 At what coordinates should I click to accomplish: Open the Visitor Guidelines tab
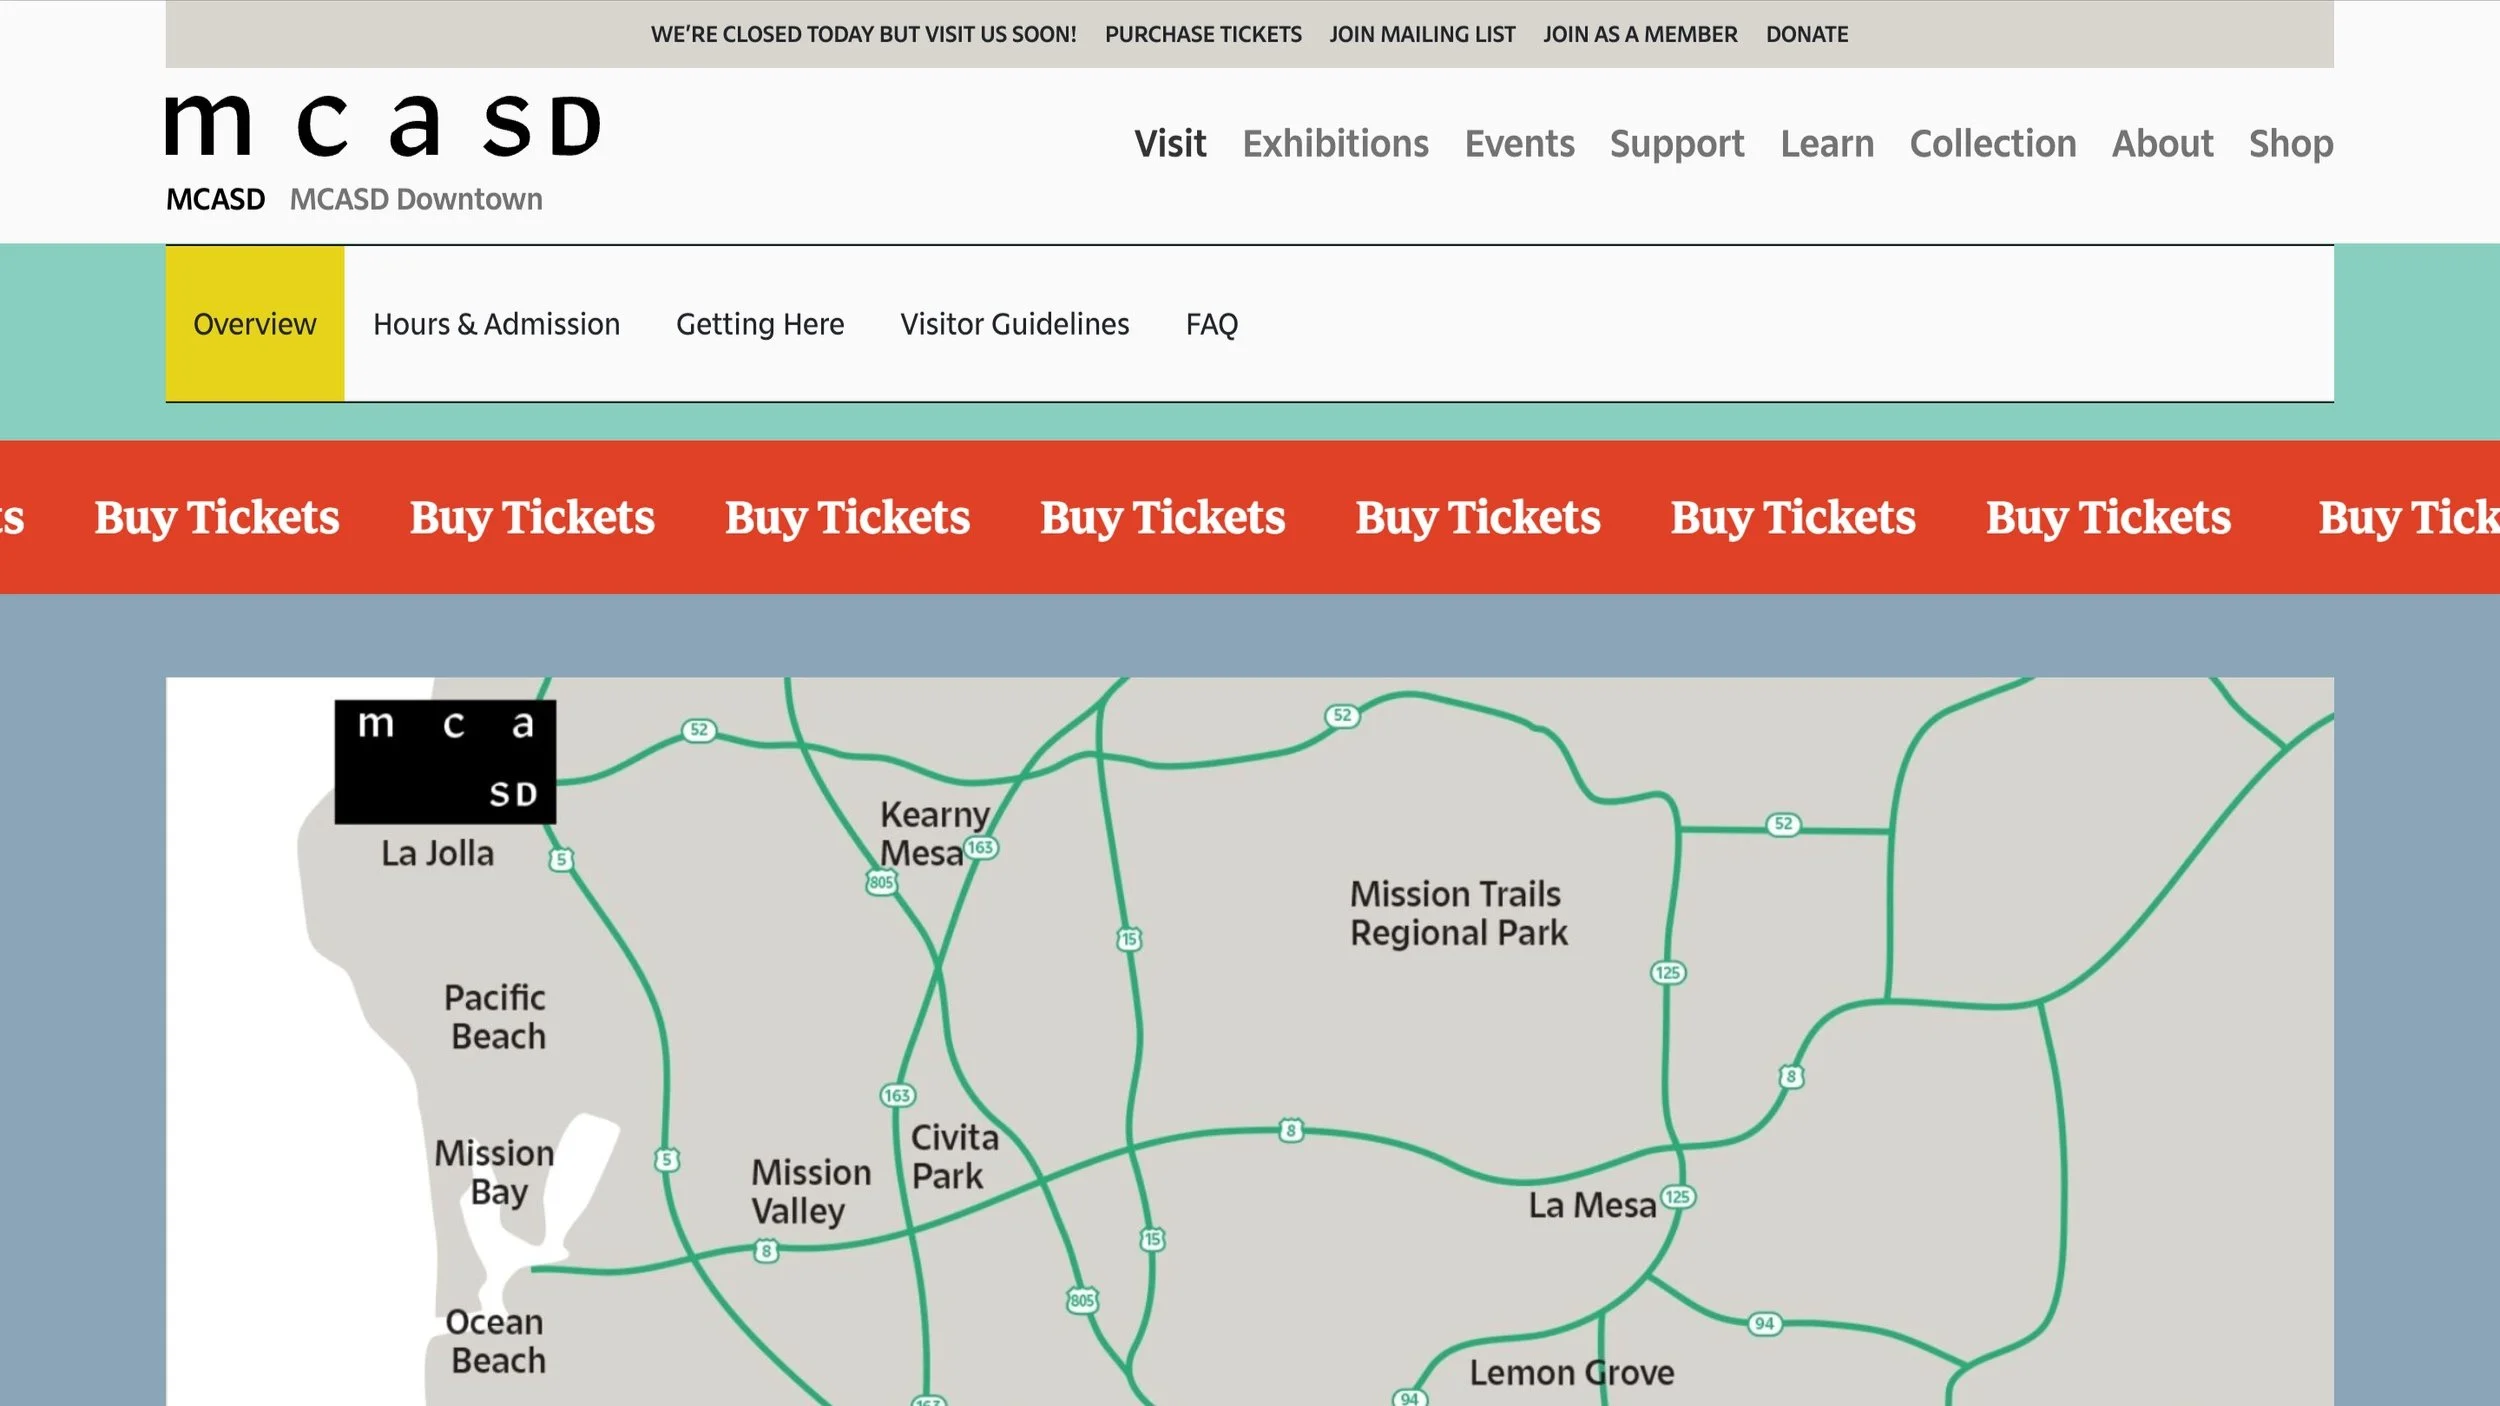coord(1014,324)
